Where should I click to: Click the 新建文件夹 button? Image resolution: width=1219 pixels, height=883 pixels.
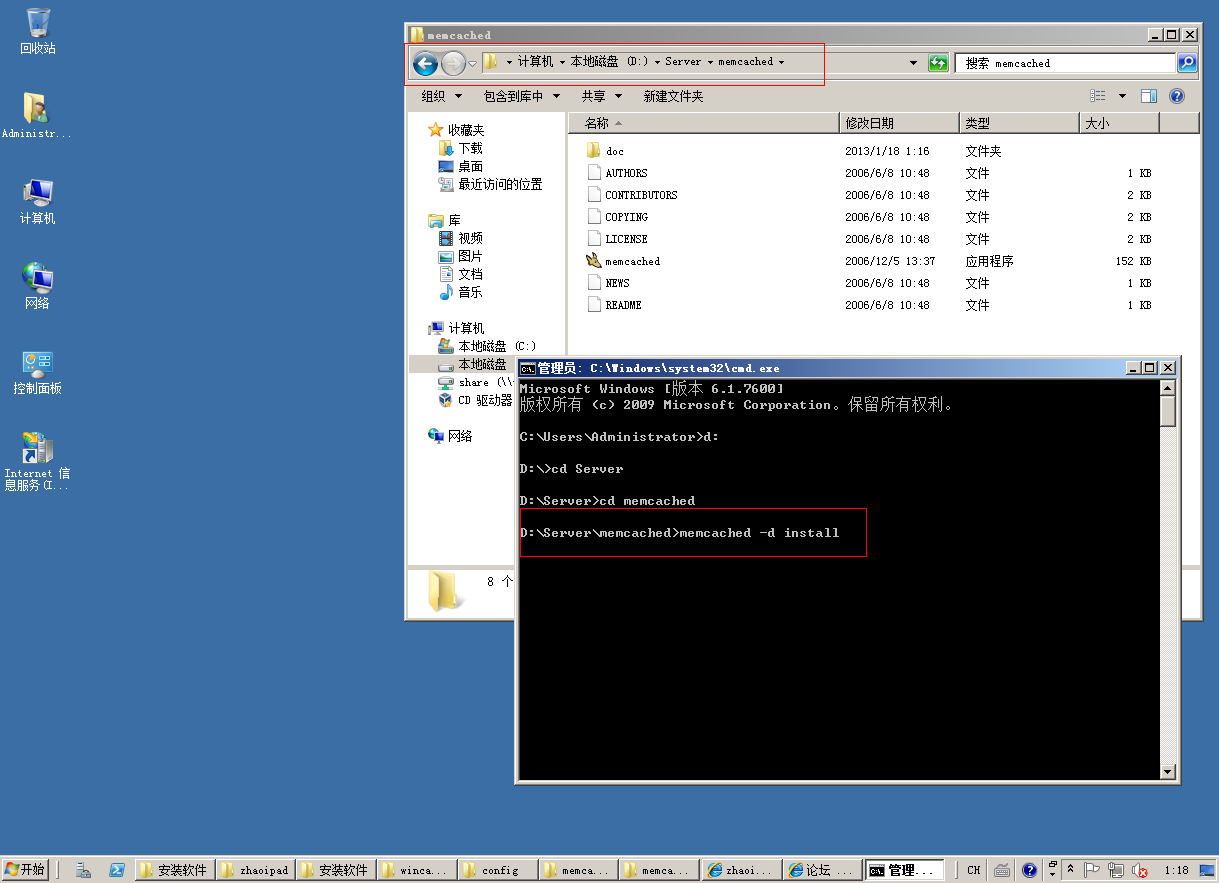673,97
